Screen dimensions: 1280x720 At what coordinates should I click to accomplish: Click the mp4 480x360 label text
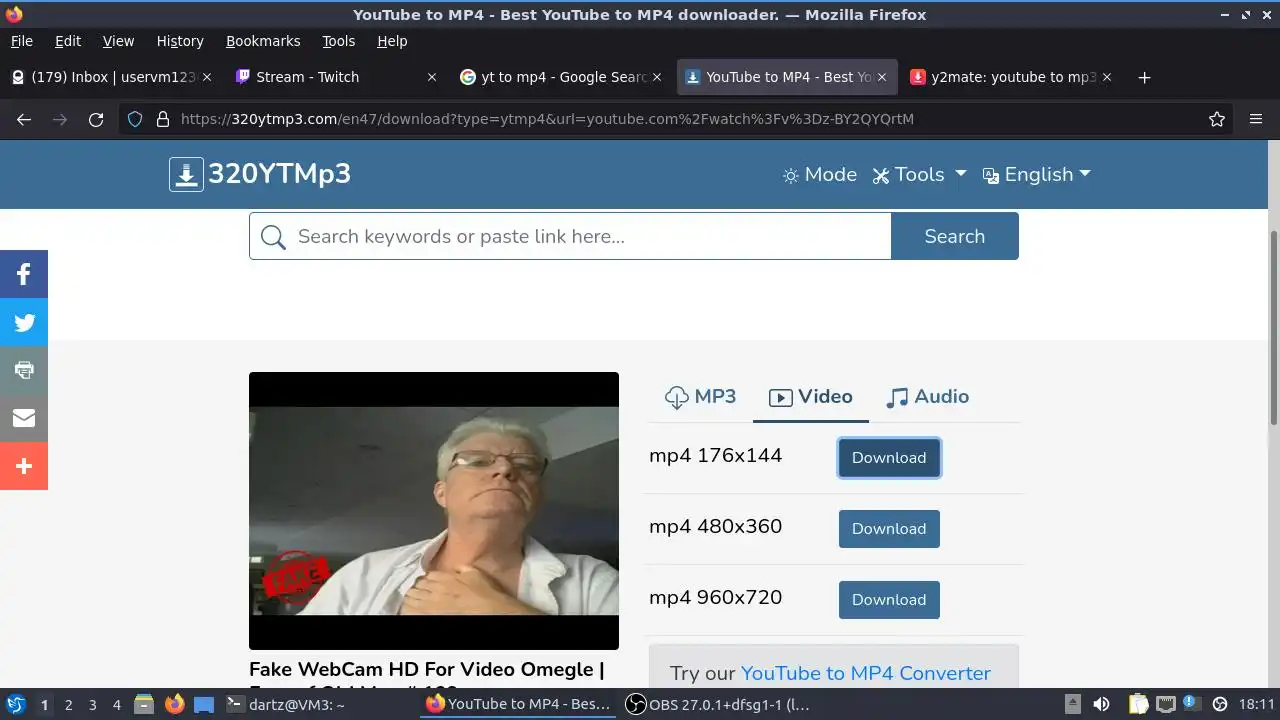pos(715,526)
